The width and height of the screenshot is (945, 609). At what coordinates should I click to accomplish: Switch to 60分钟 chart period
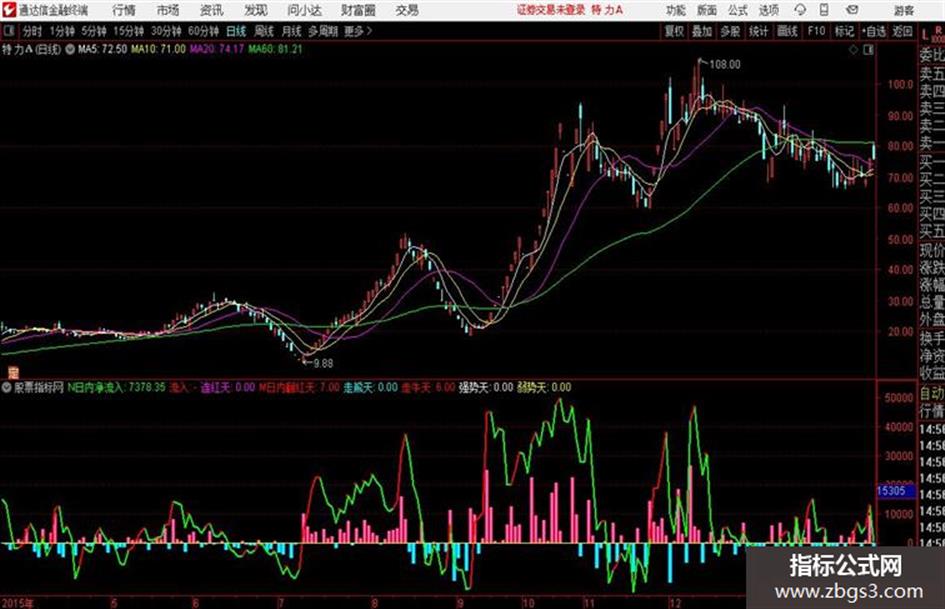click(x=203, y=31)
